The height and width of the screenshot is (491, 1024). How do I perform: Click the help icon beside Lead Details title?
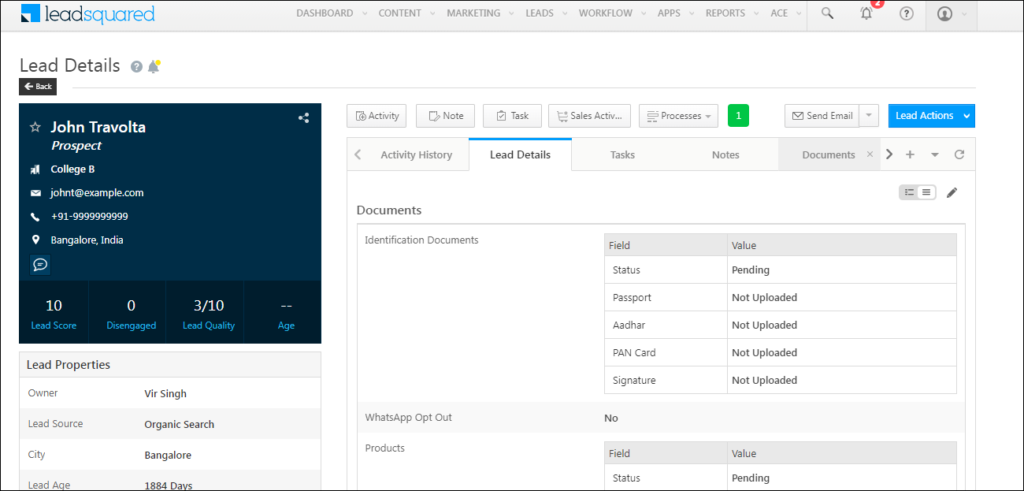[x=136, y=67]
